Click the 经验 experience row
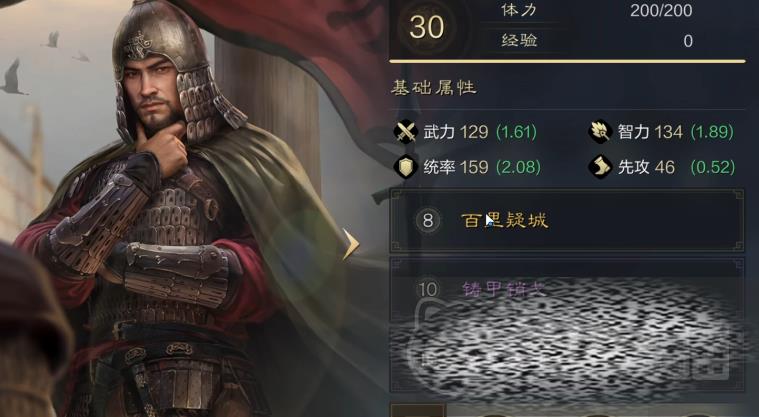This screenshot has width=759, height=417. click(x=596, y=41)
